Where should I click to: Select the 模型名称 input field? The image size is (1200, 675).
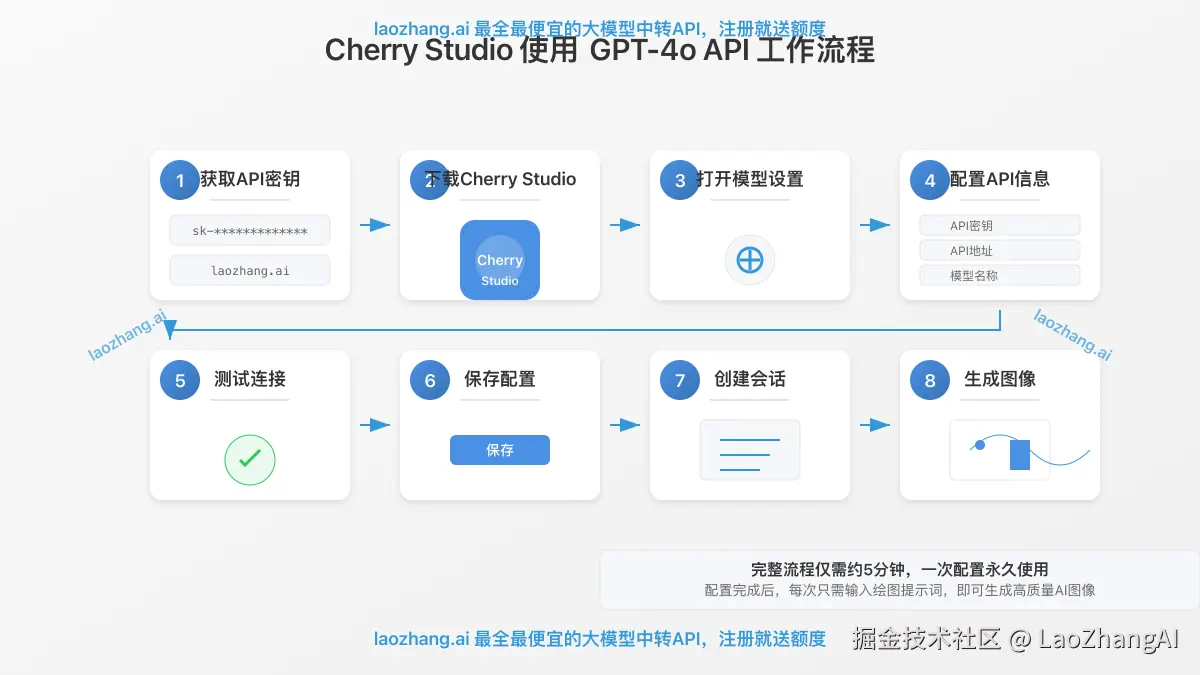999,275
